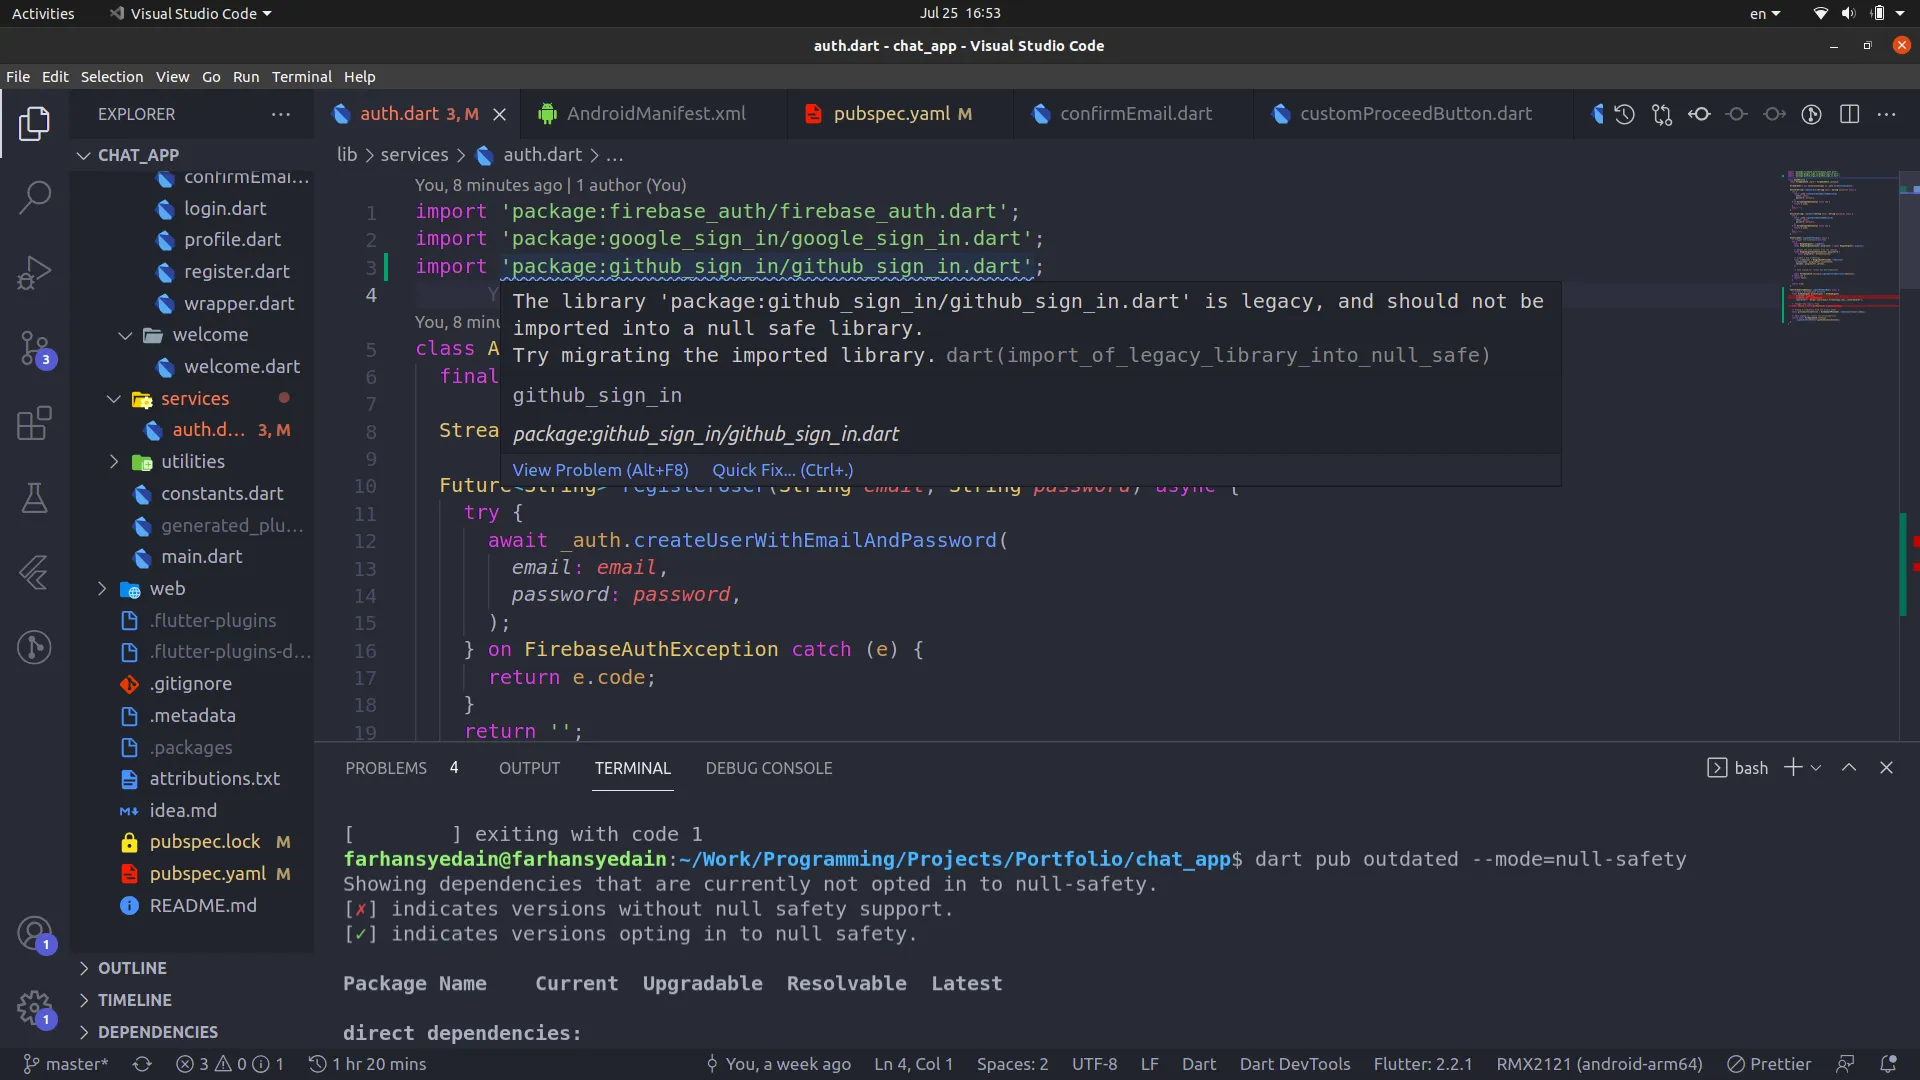This screenshot has width=1920, height=1080.
Task: Open Source Control view with badge
Action: pyautogui.click(x=35, y=349)
